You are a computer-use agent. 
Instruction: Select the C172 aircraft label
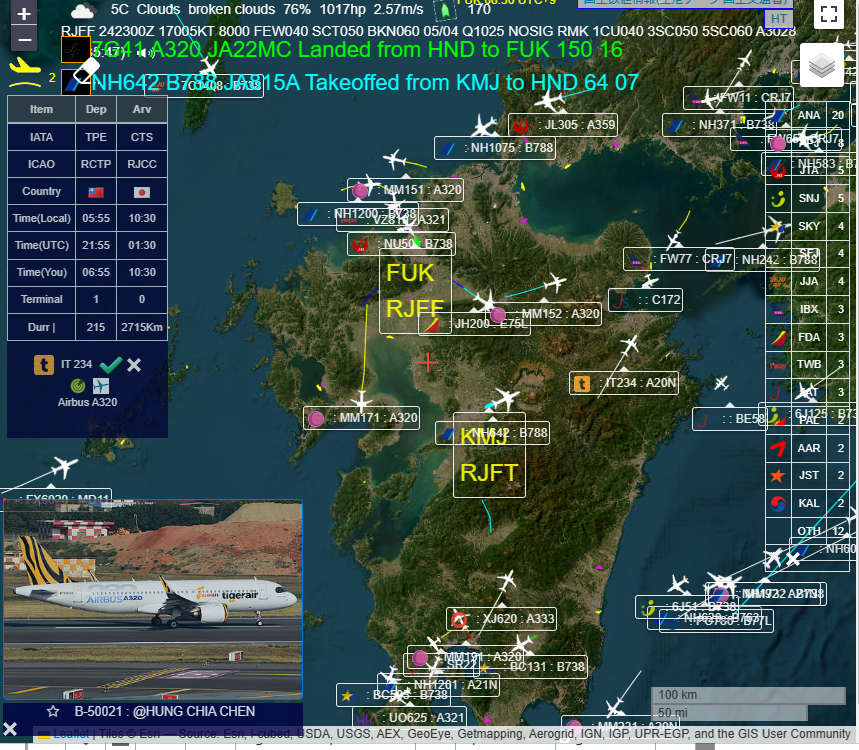click(645, 300)
